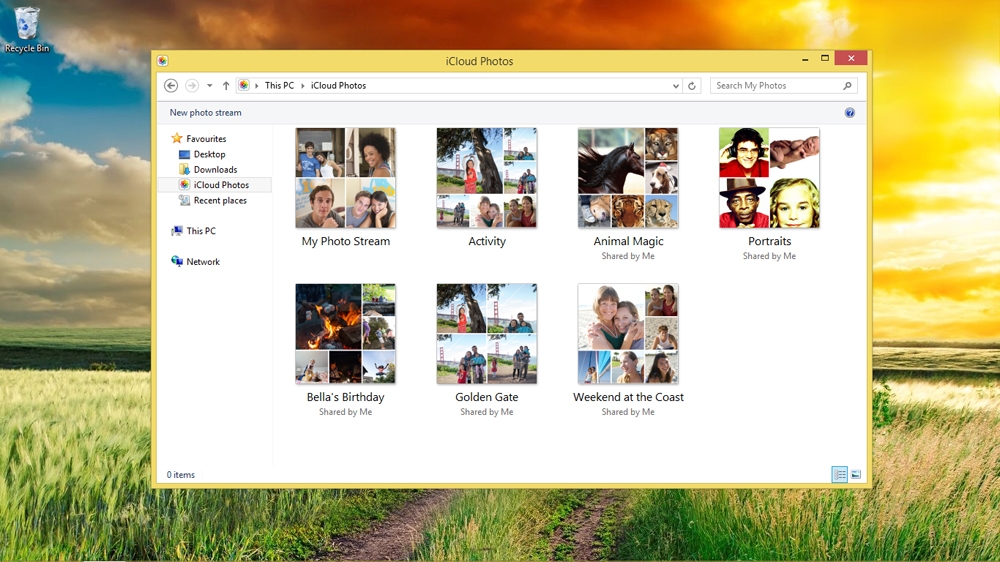
Task: Click 'Shared by Me' under Animal Magic
Action: (x=628, y=256)
